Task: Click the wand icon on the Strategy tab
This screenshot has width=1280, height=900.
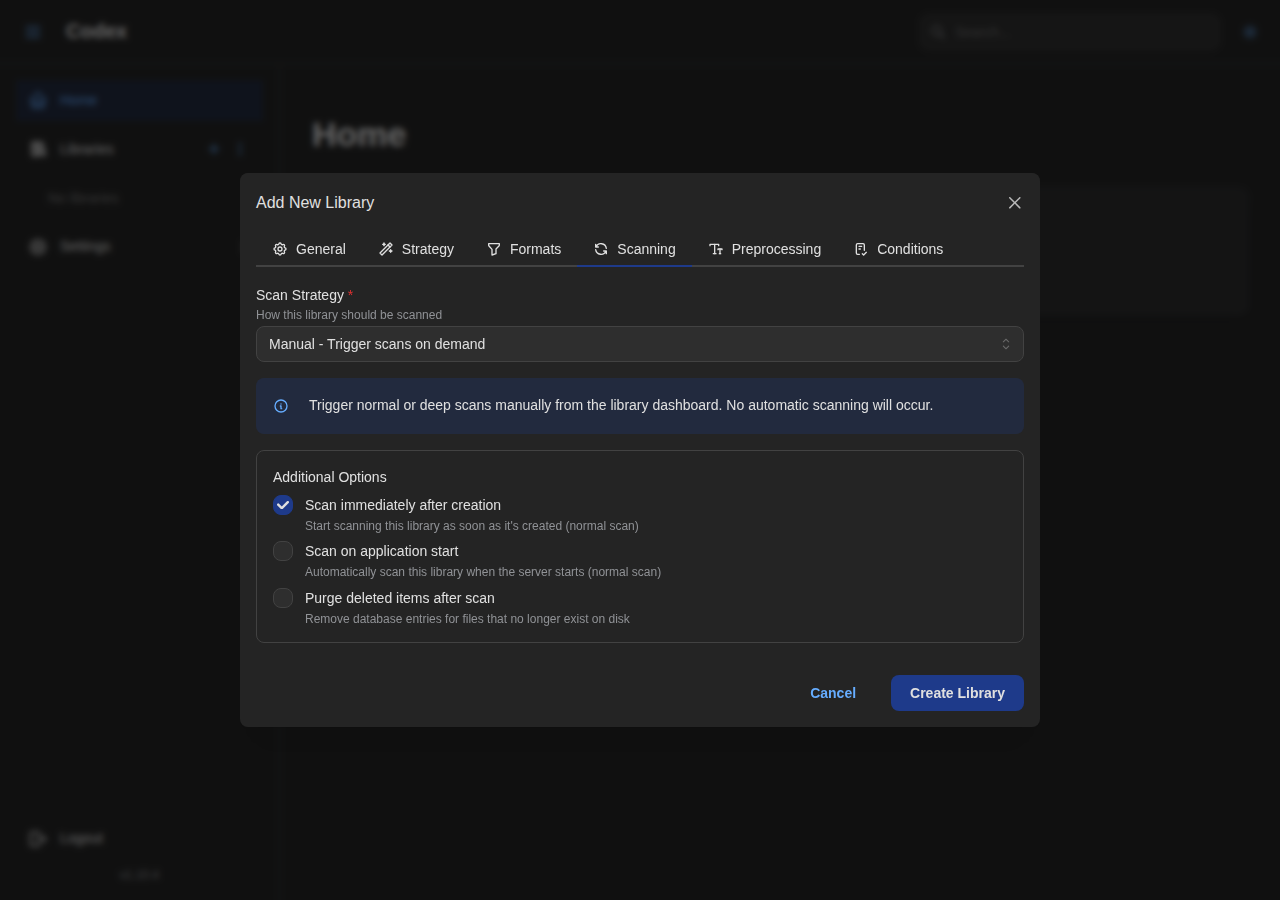Action: [387, 248]
